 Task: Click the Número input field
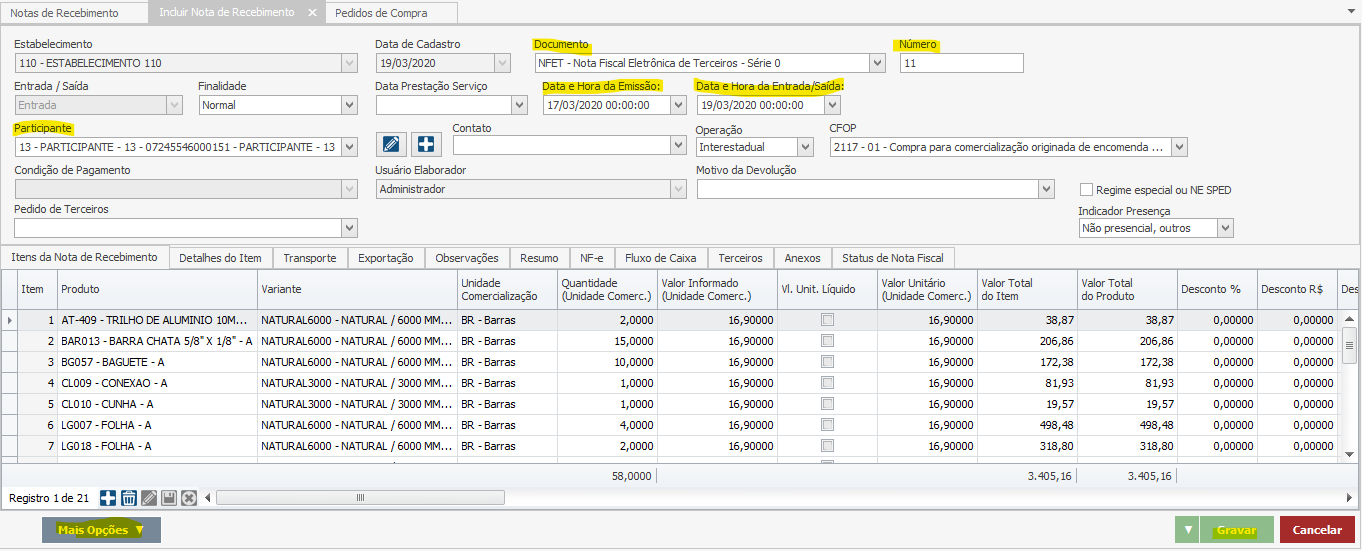(x=961, y=63)
